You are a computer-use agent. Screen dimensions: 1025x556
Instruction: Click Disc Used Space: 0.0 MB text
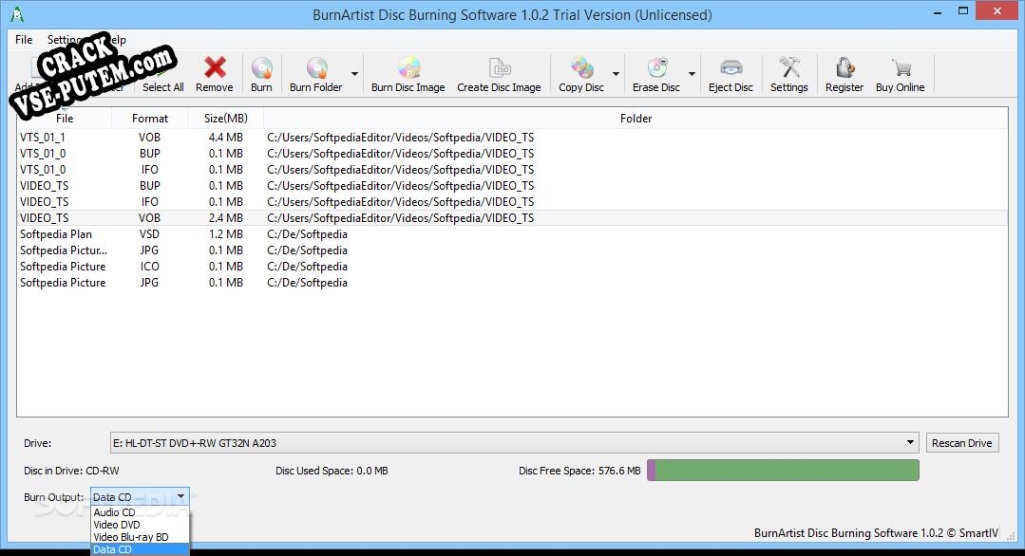331,470
